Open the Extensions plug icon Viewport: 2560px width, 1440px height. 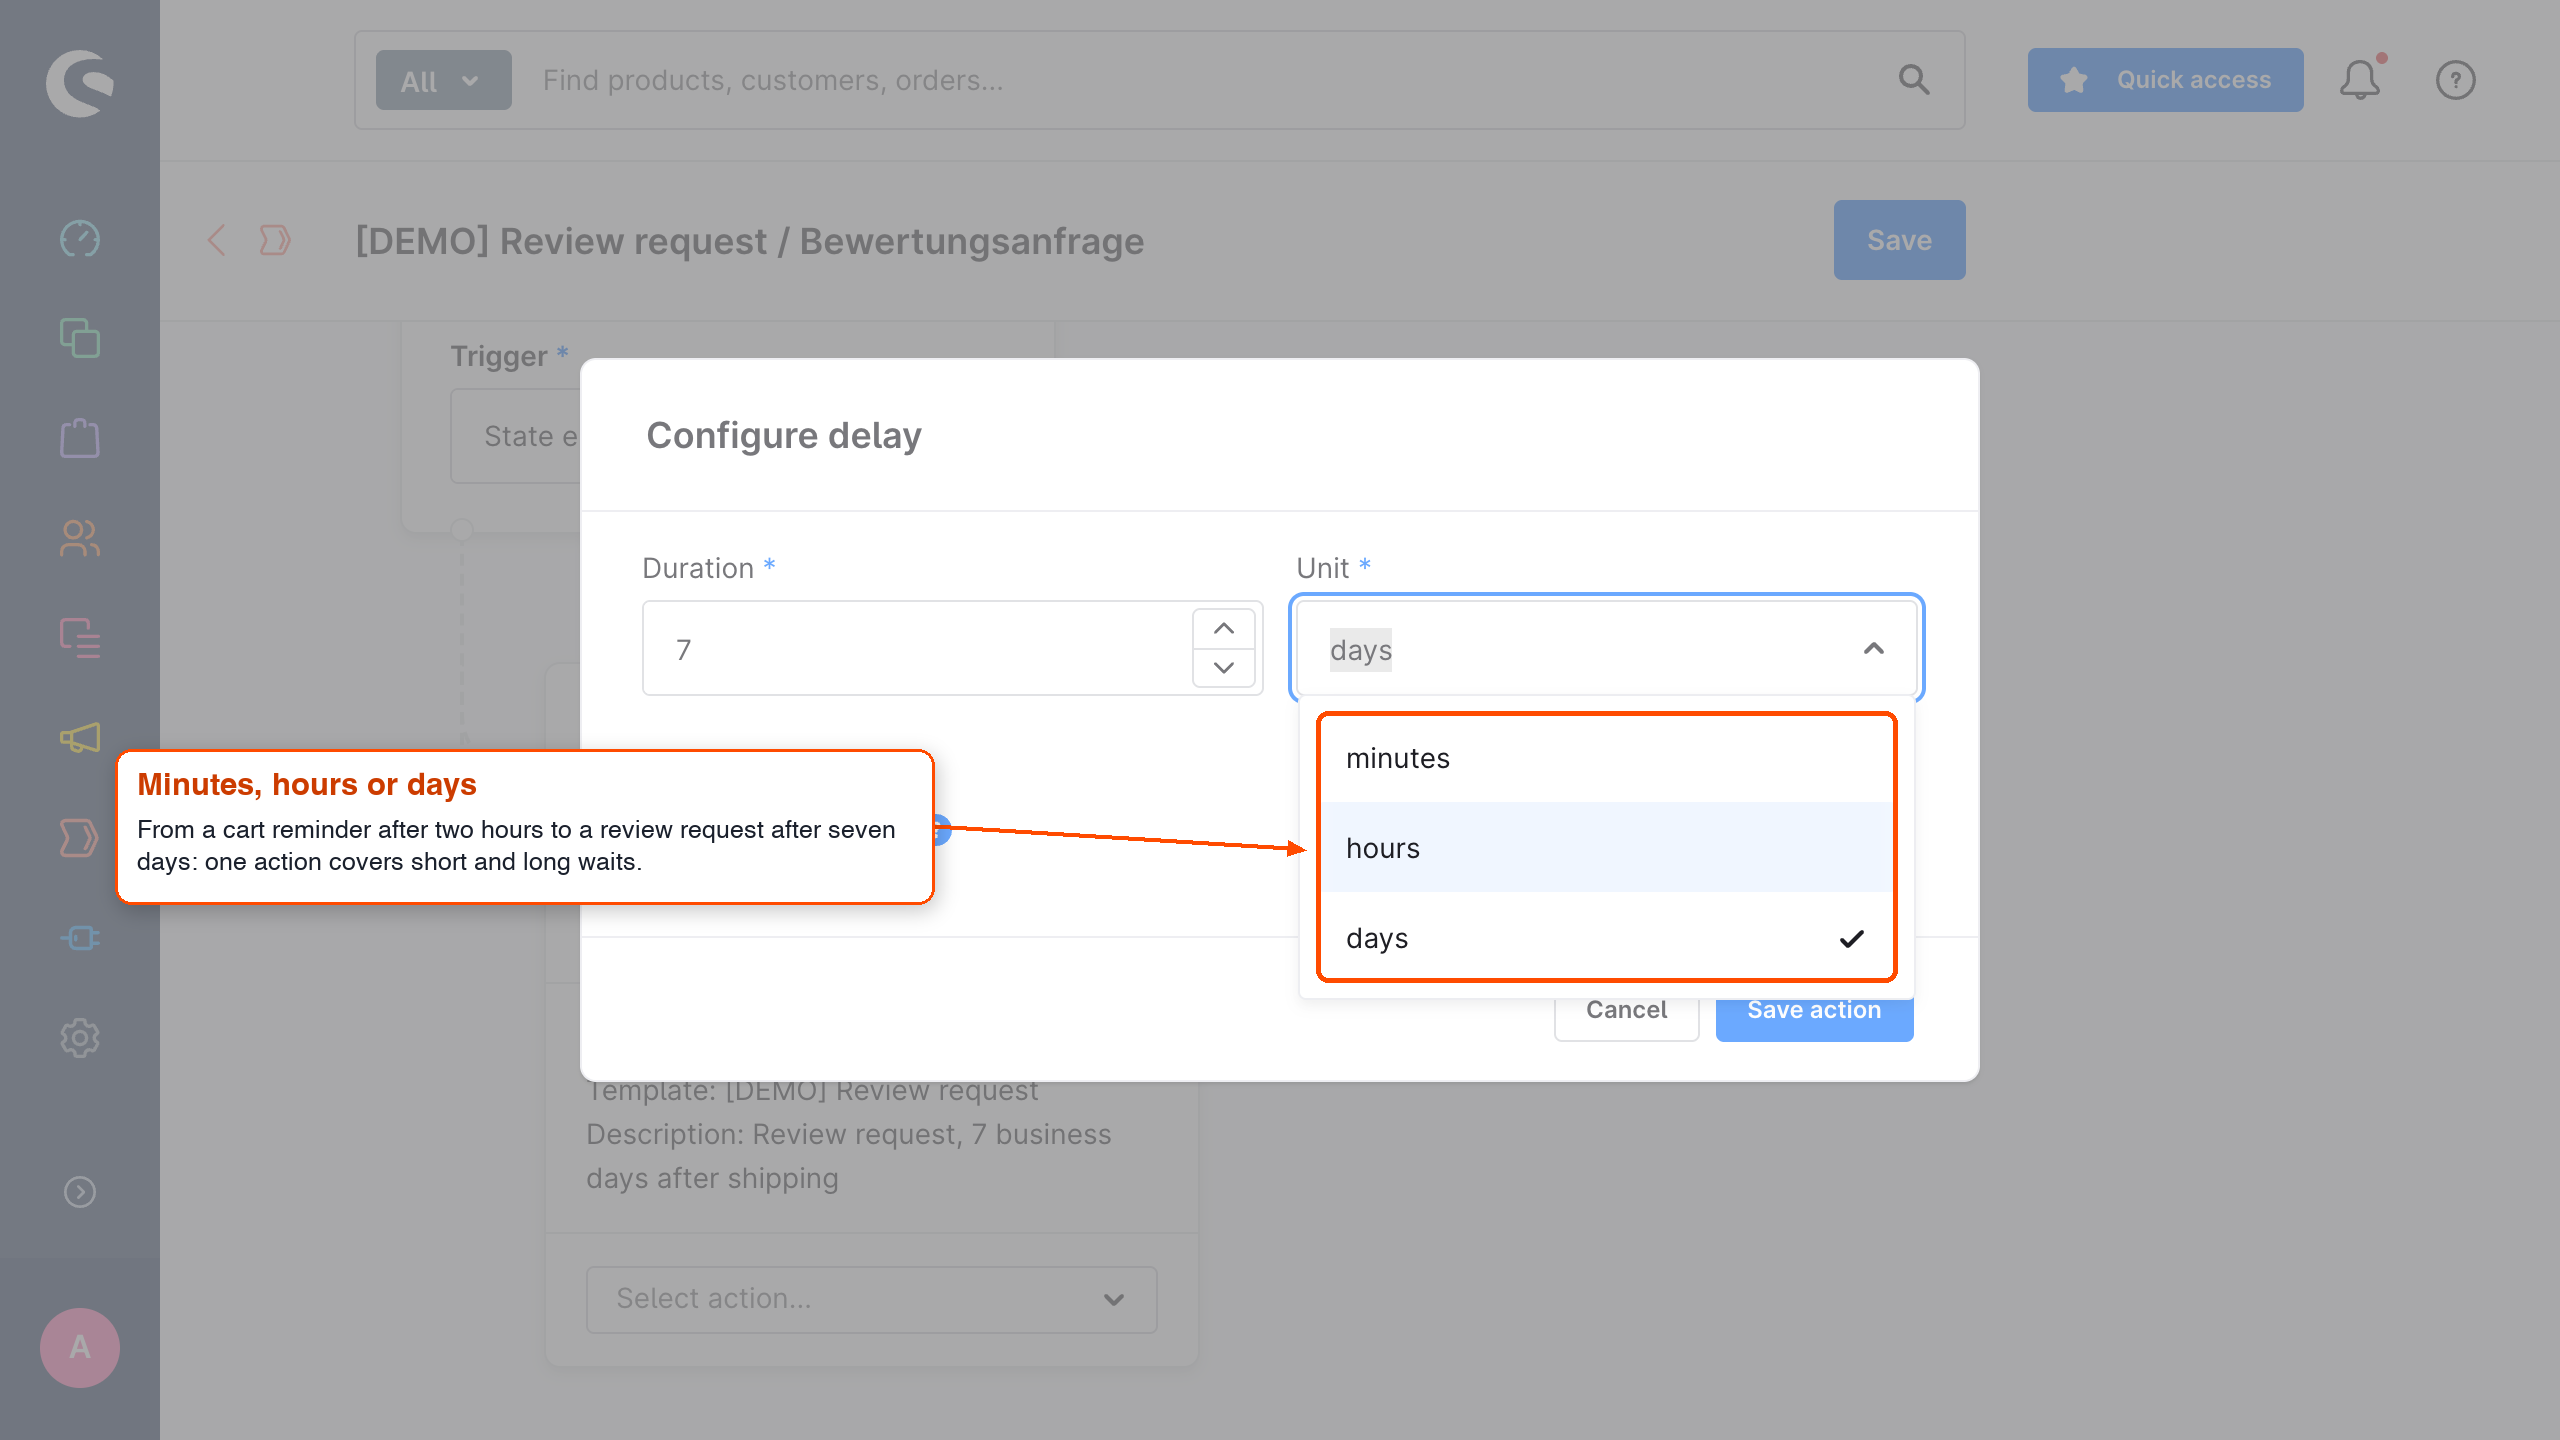coord(80,938)
